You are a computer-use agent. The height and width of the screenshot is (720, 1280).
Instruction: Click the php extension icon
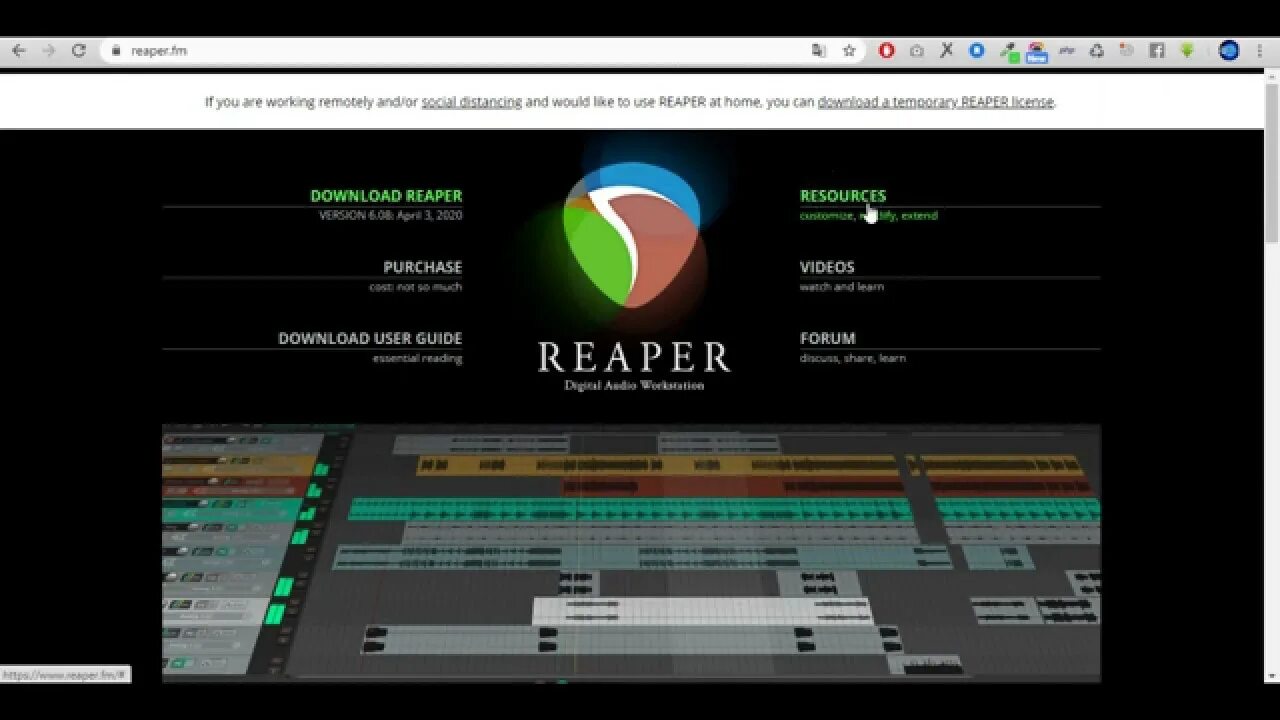click(x=1067, y=51)
